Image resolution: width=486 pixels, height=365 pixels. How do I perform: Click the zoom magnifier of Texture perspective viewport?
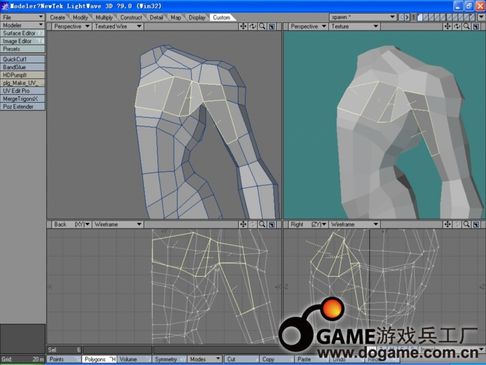(x=467, y=26)
